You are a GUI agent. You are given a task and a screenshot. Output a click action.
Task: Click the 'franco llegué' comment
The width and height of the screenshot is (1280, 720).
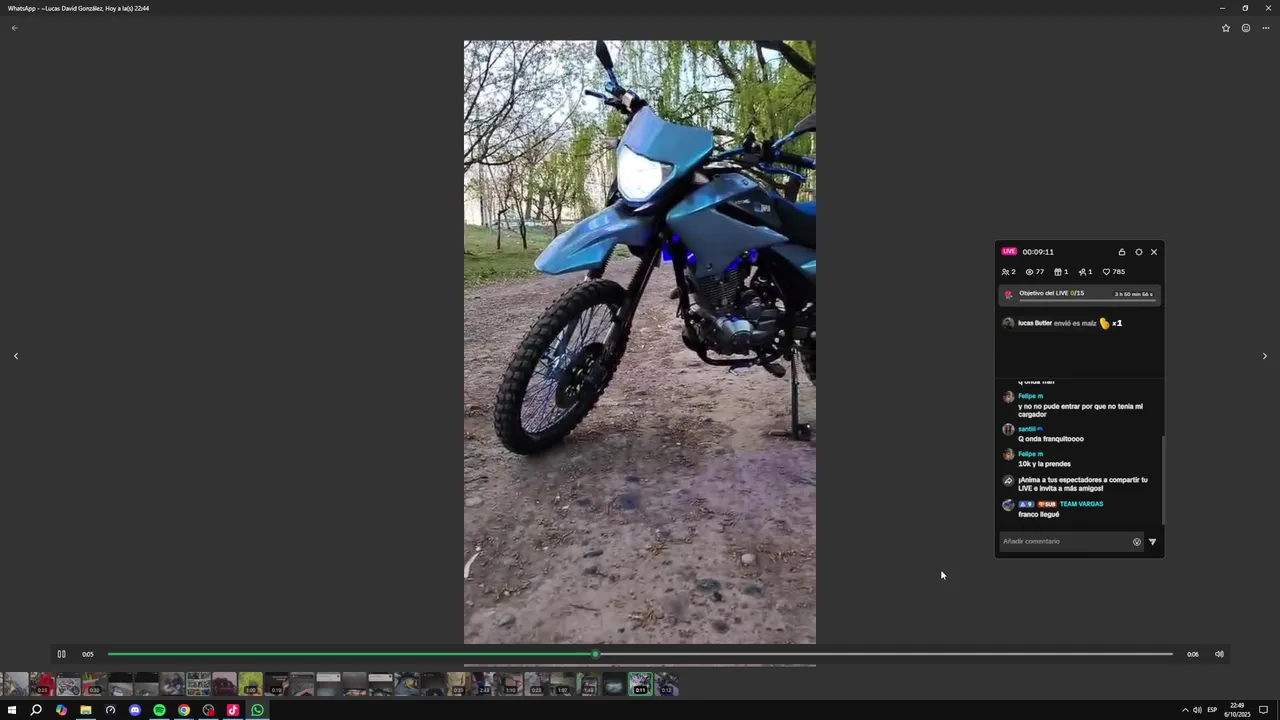(x=1038, y=514)
